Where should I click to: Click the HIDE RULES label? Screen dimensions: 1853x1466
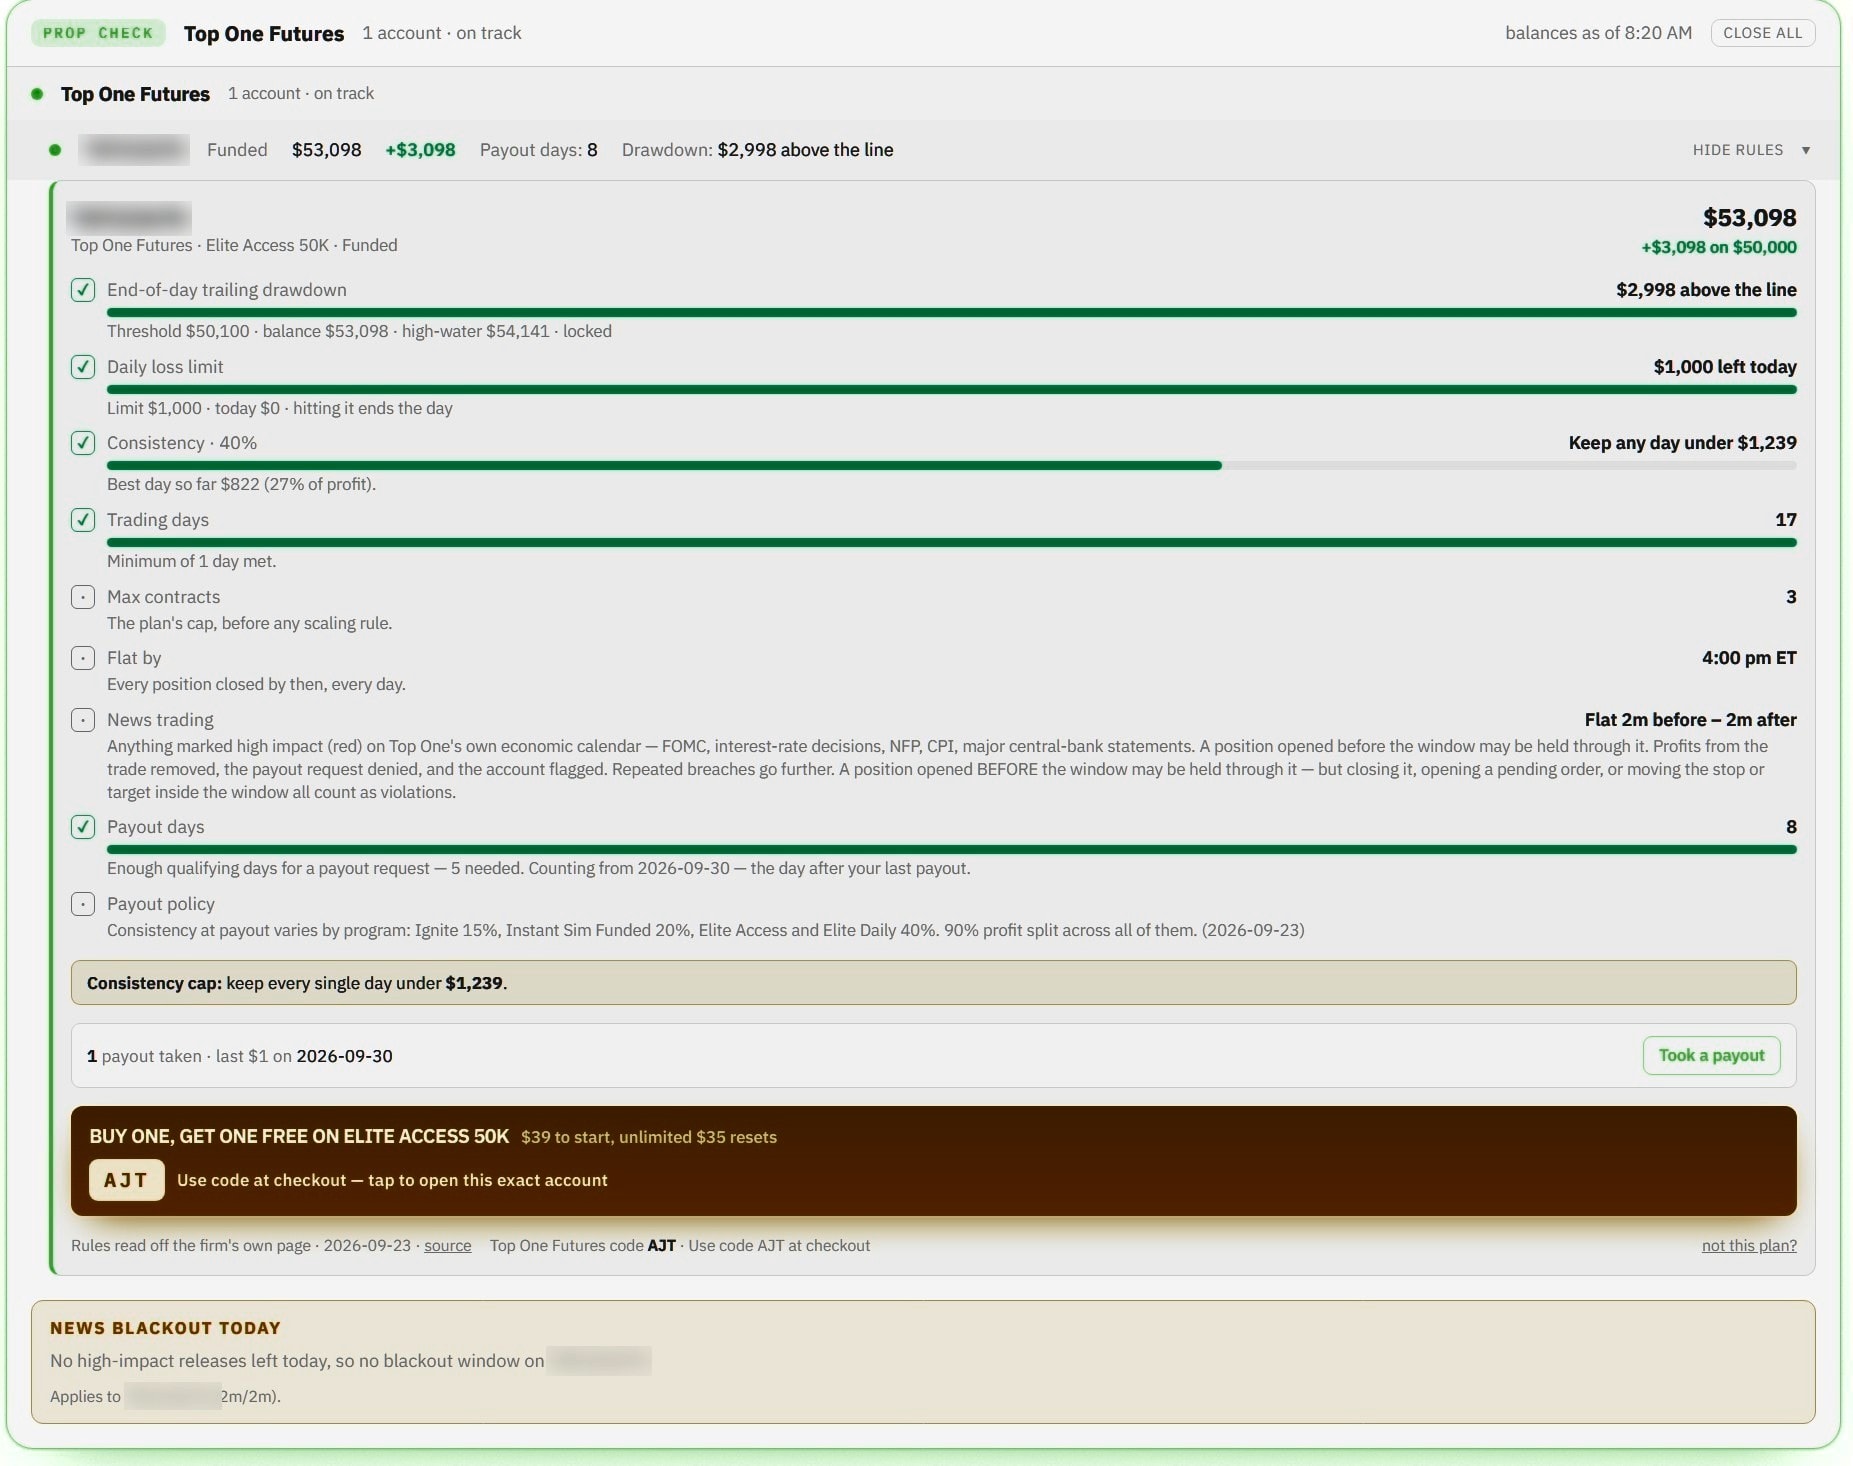coord(1738,150)
